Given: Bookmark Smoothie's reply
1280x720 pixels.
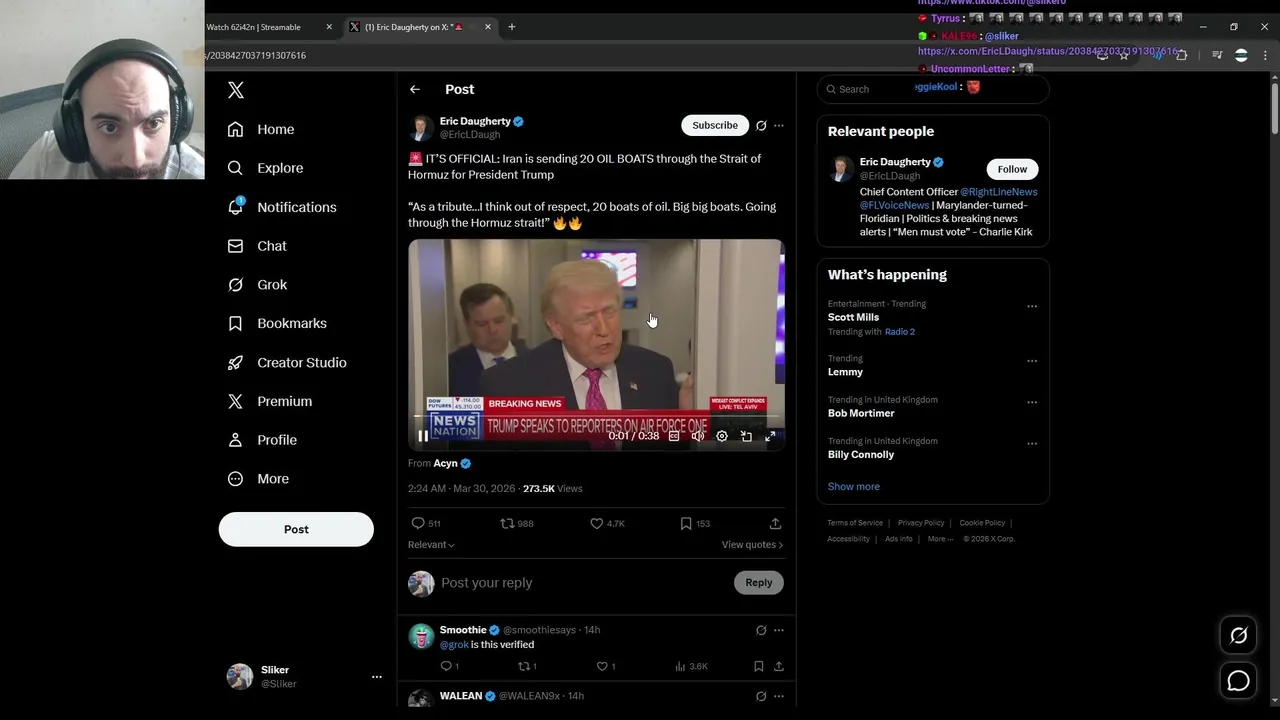Looking at the screenshot, I should (758, 666).
